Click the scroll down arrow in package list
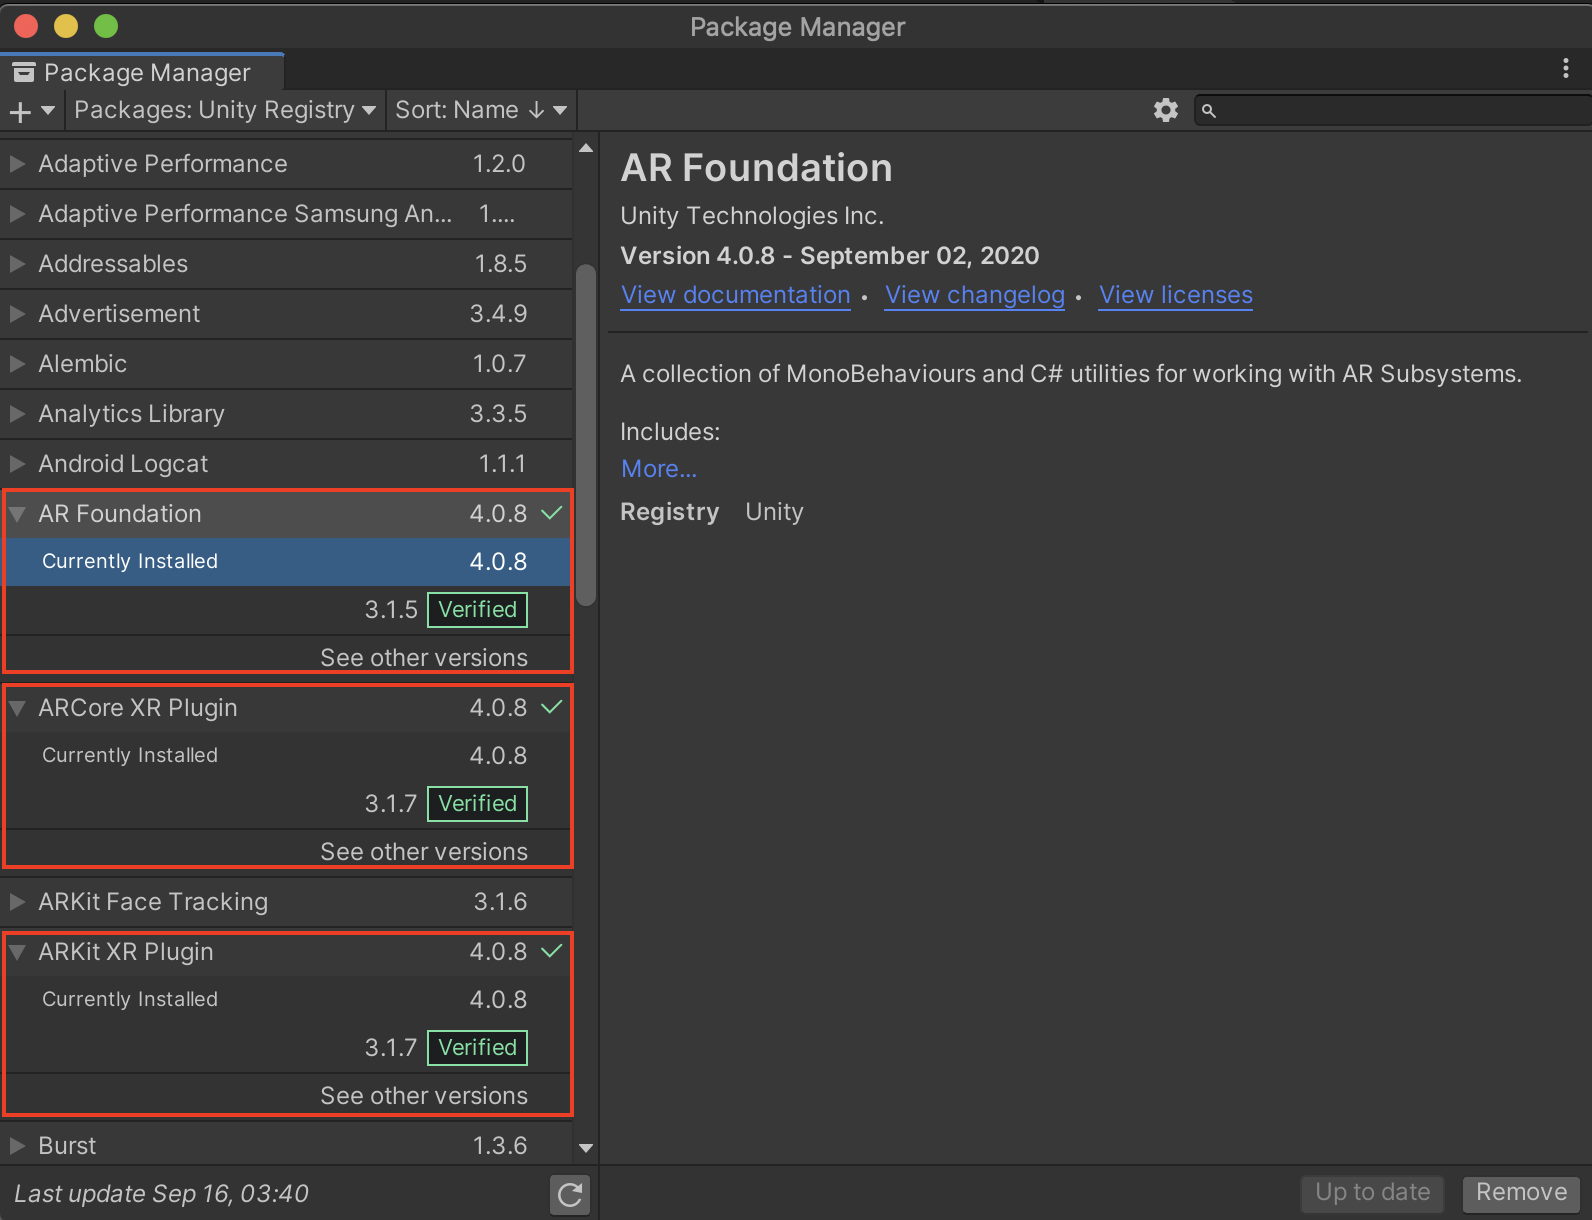Screen dimensions: 1592x1220 (586, 1148)
